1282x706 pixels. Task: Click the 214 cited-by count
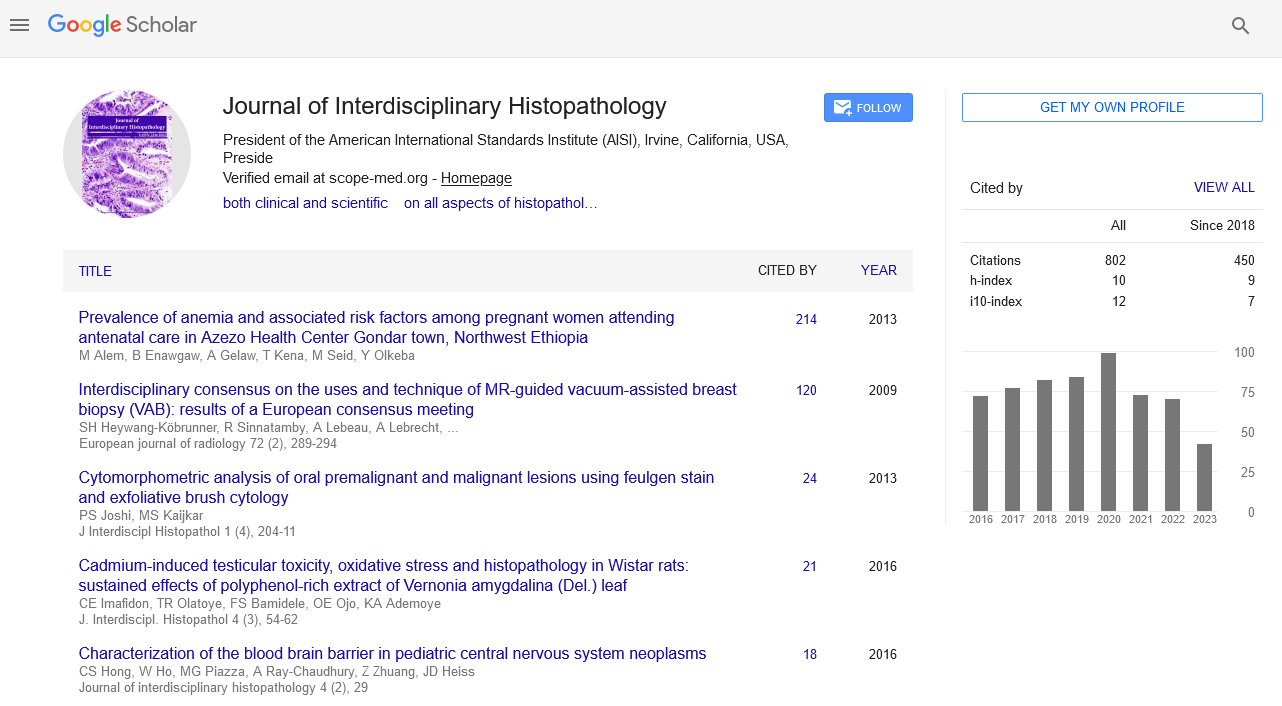(x=806, y=320)
